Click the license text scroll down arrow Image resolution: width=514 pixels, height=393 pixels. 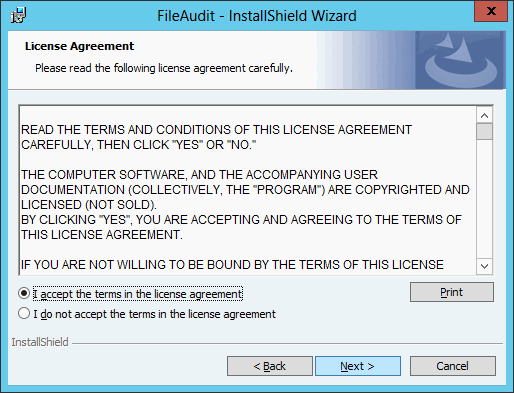[484, 266]
